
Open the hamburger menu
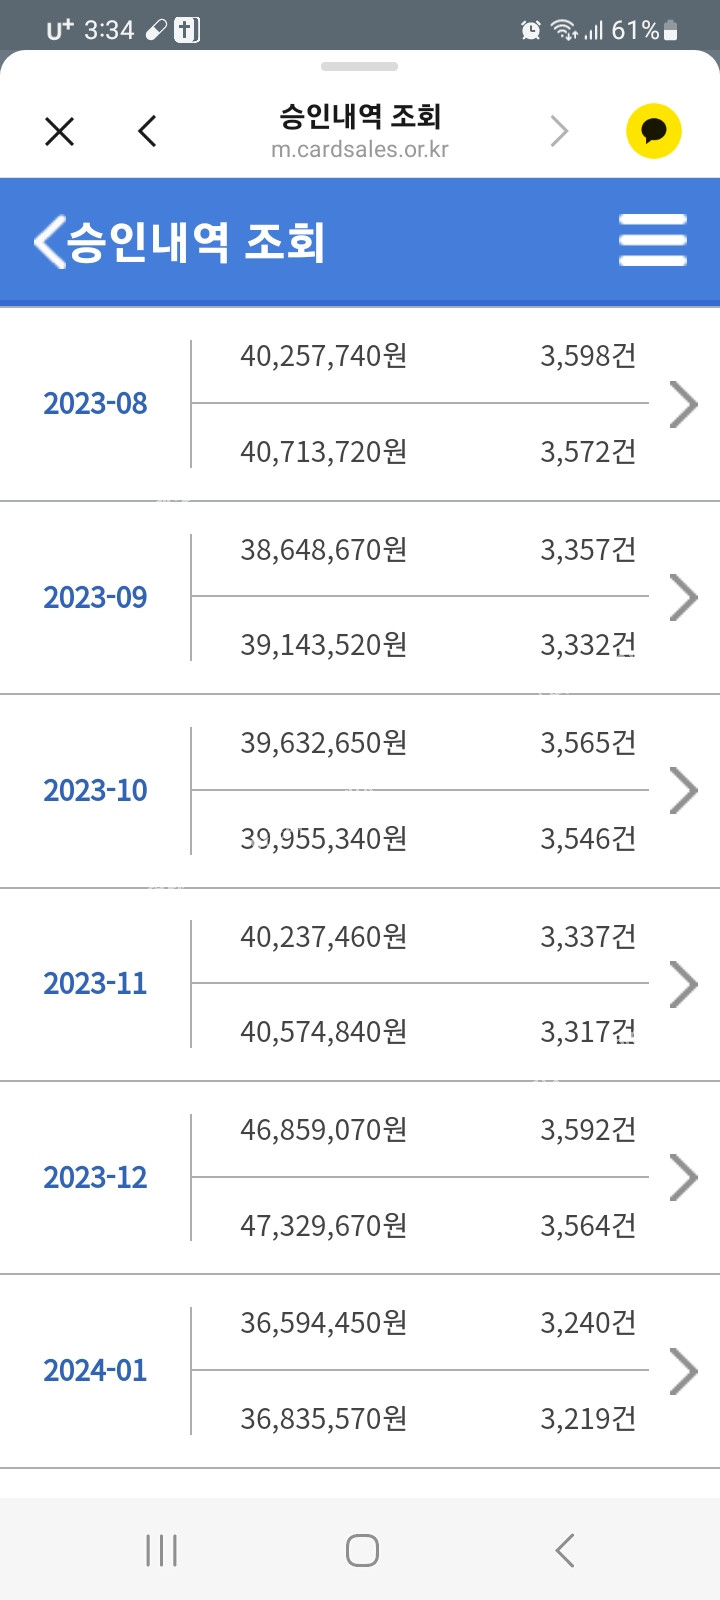click(x=652, y=240)
